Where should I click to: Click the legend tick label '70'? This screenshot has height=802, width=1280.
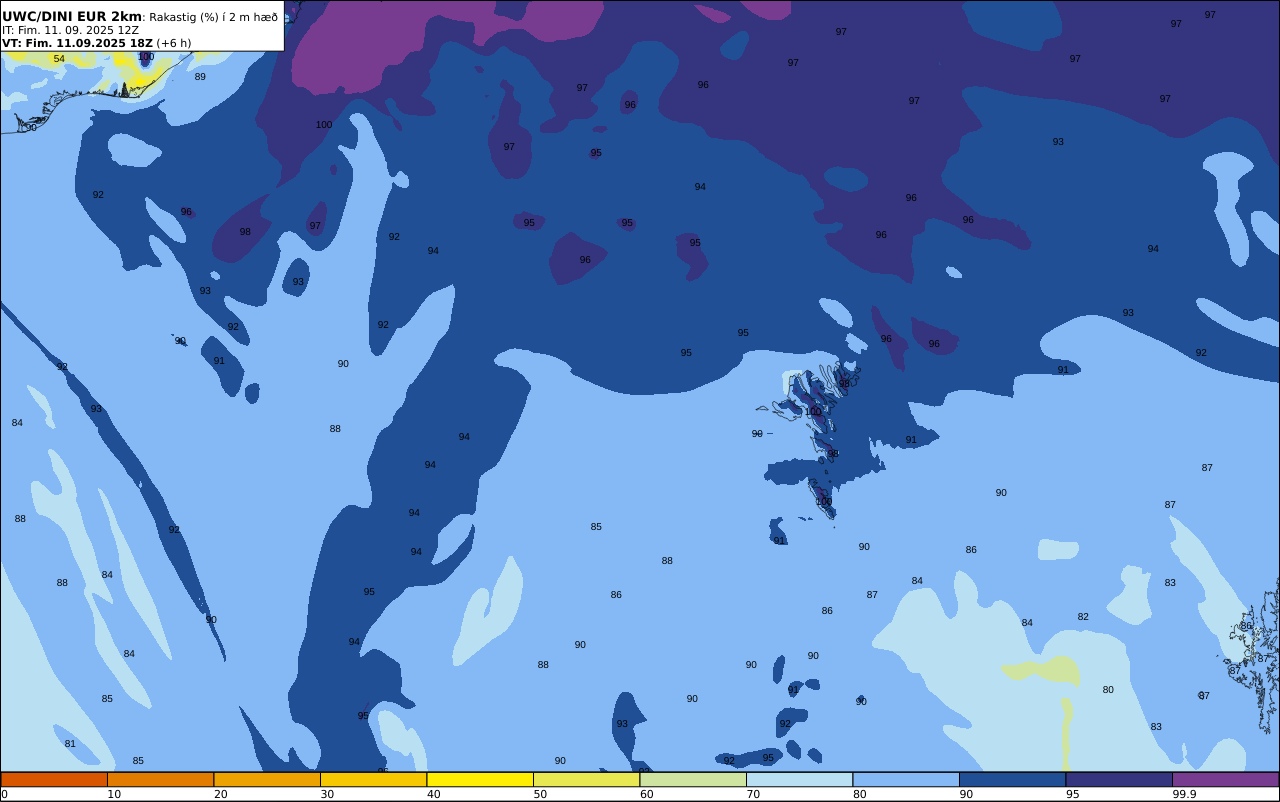click(753, 794)
